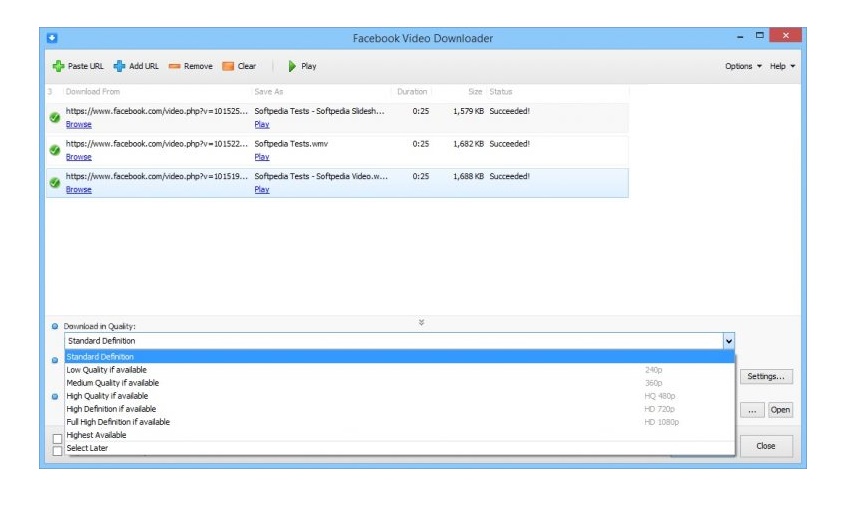Minimize the Facebook Video Downloader window
The height and width of the screenshot is (506, 843).
coord(740,36)
